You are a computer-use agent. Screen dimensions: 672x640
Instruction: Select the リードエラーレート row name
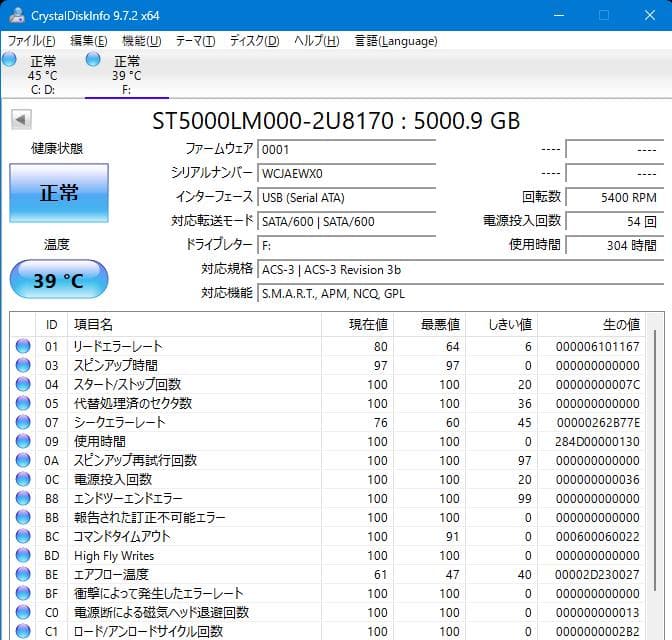click(118, 346)
